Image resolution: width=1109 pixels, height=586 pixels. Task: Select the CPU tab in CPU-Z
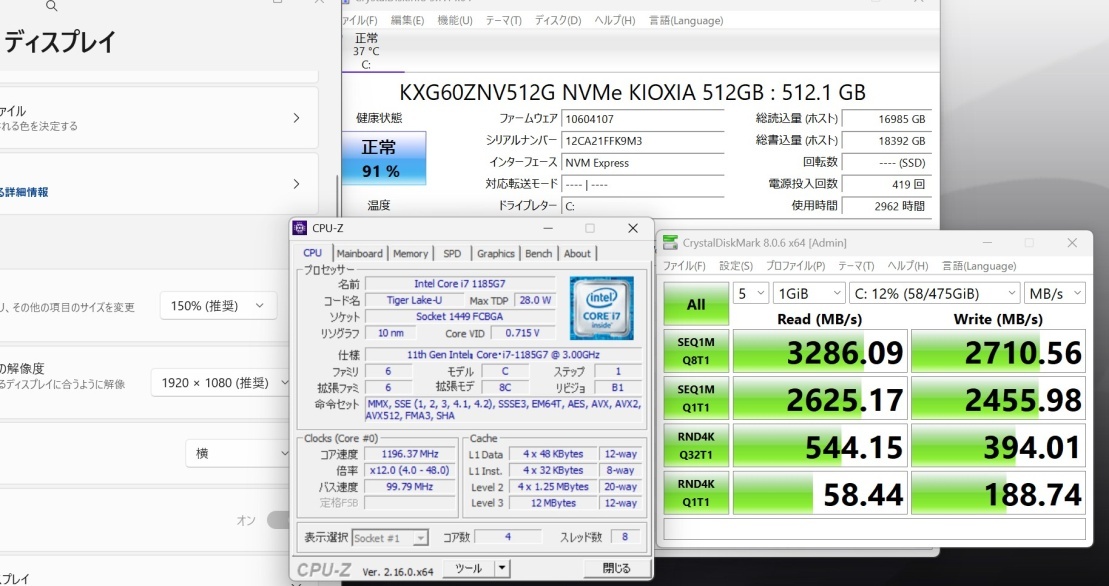(x=313, y=253)
